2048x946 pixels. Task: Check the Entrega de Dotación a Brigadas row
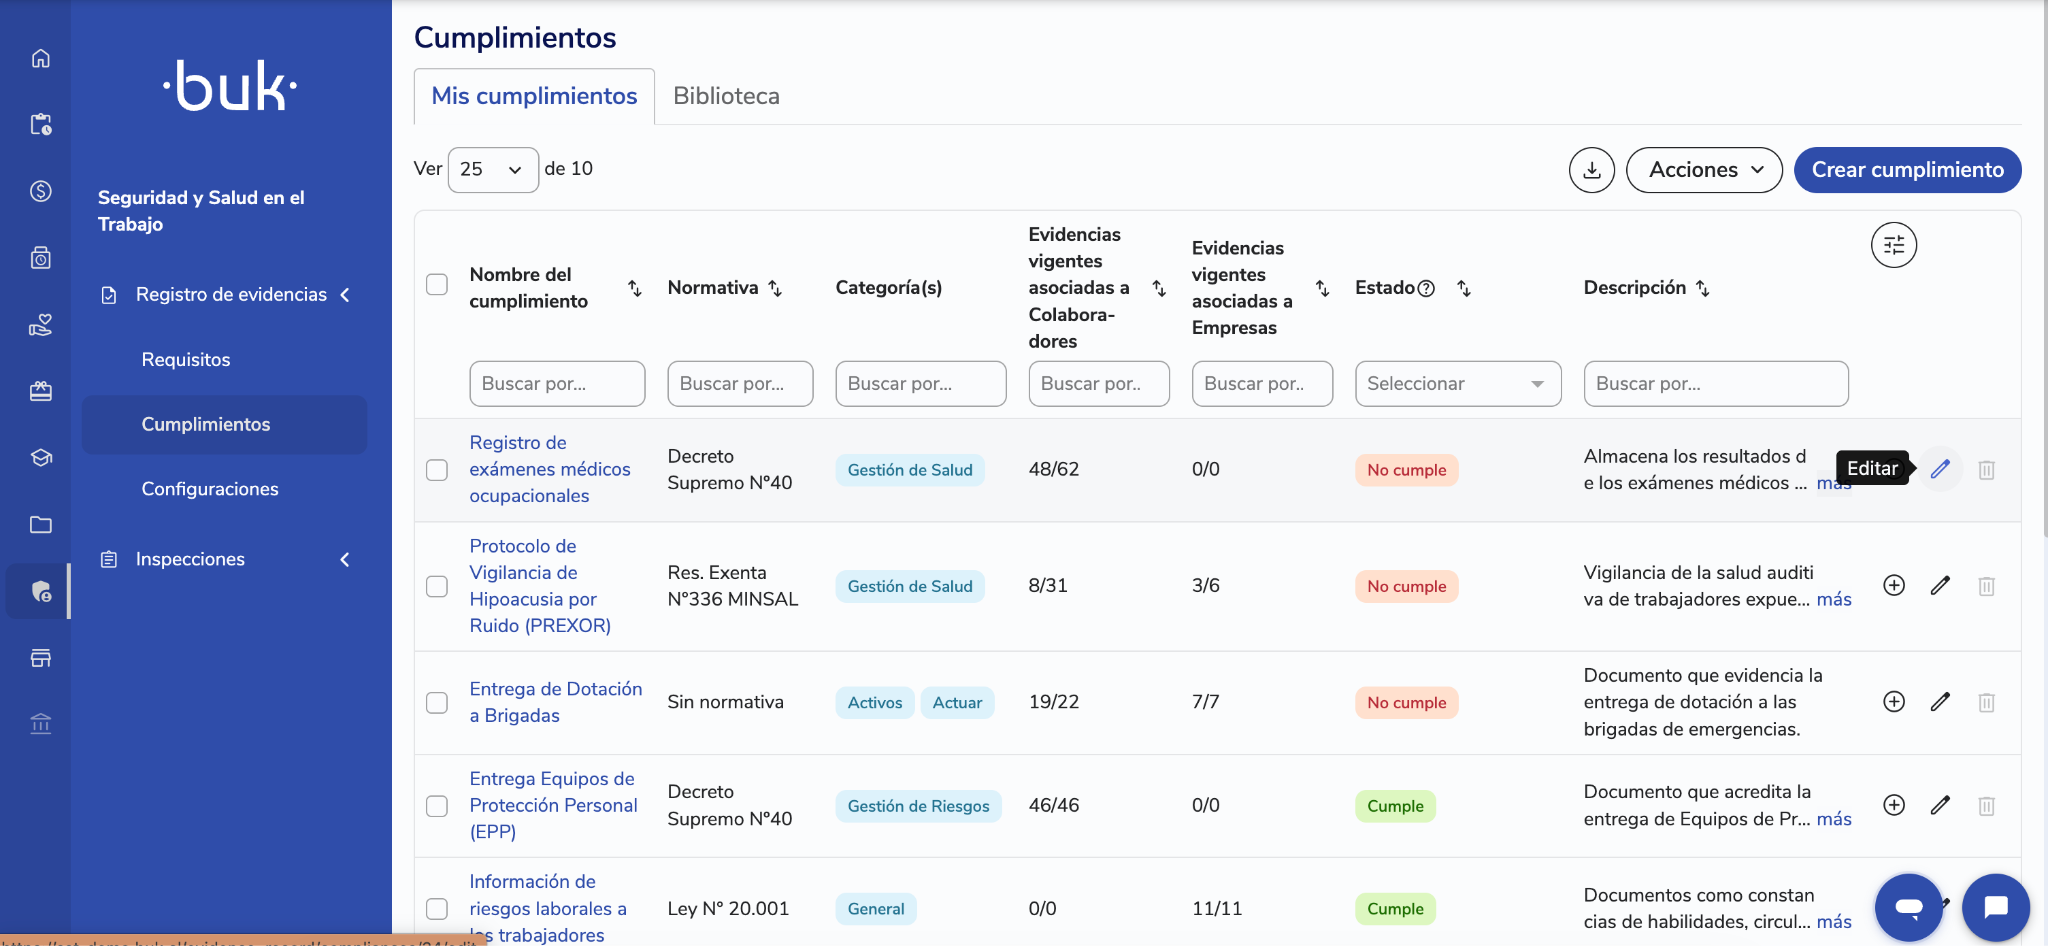pyautogui.click(x=437, y=703)
